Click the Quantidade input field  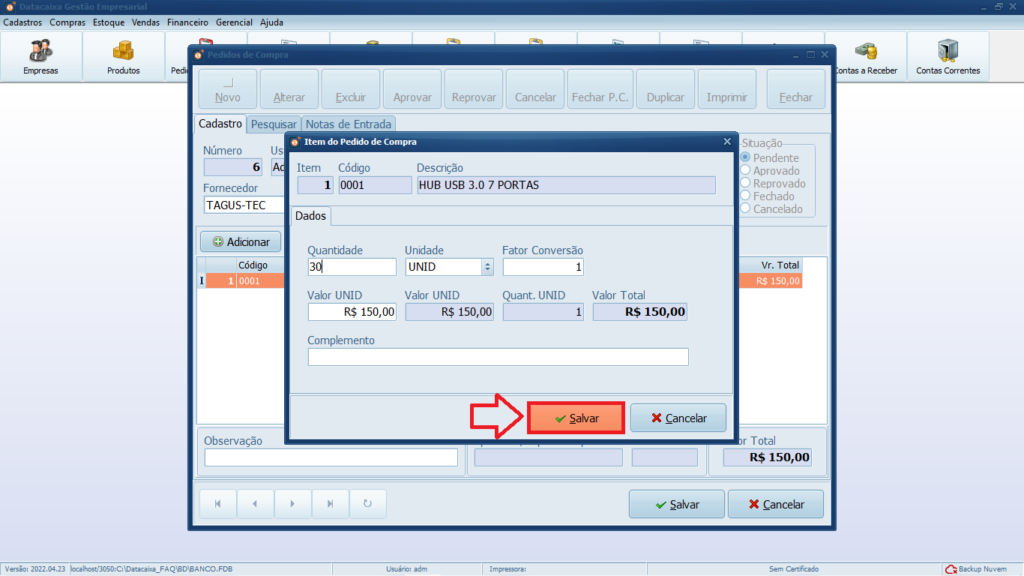[352, 267]
